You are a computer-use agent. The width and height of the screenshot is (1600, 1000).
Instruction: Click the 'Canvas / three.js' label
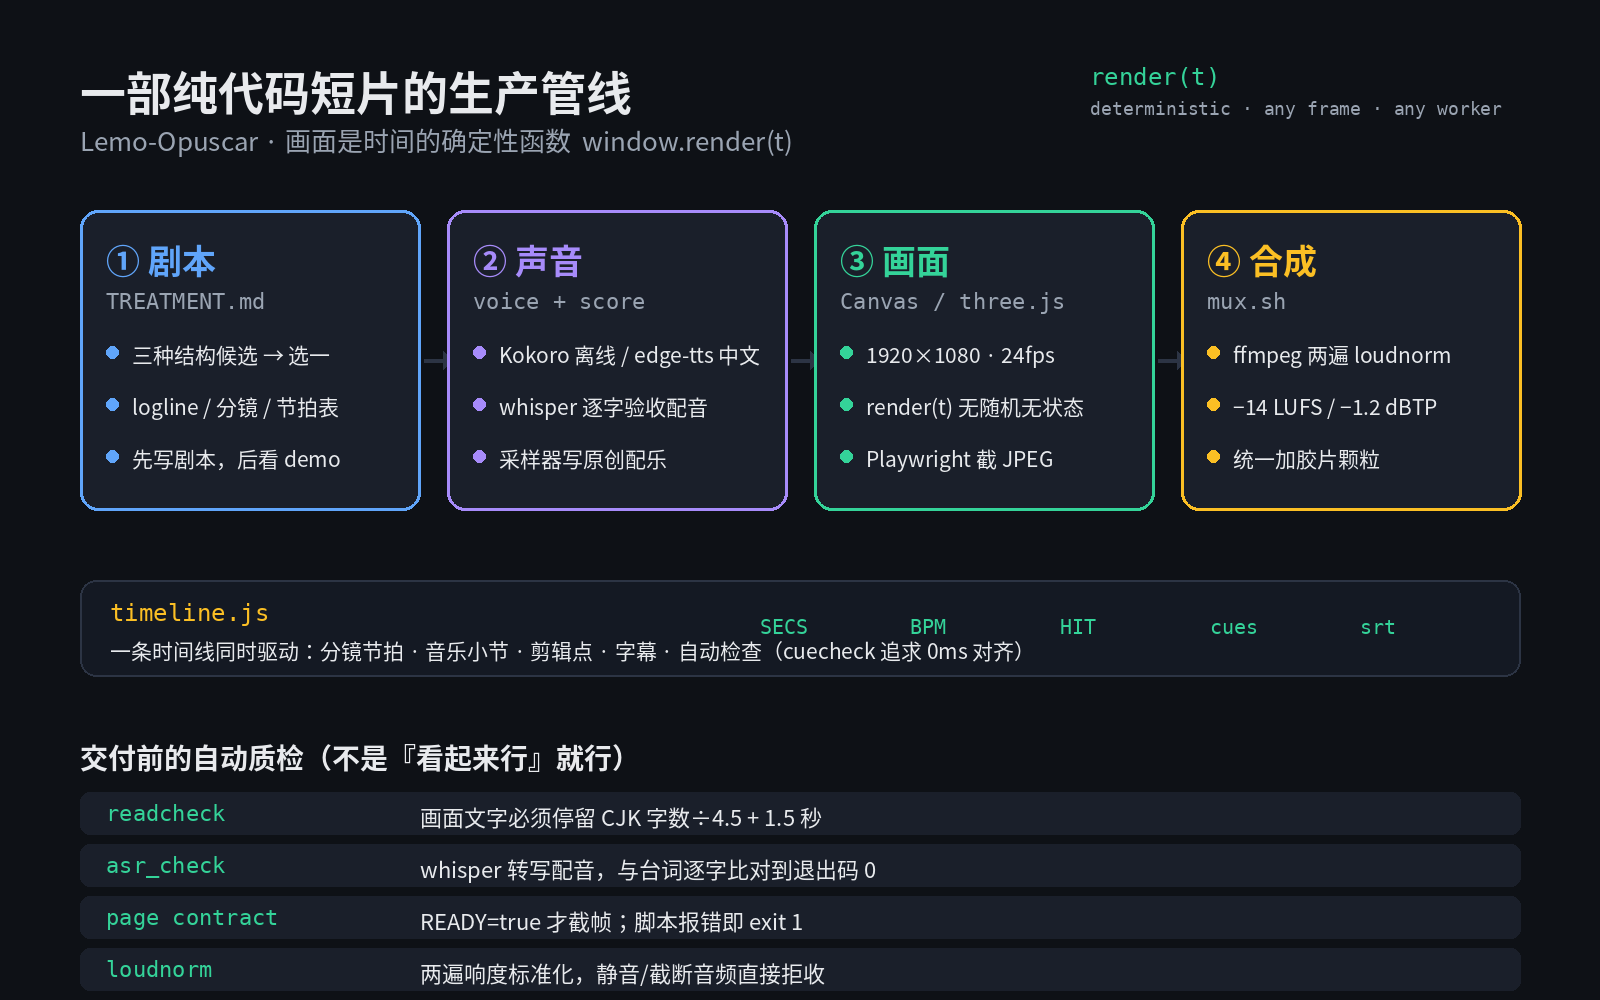pyautogui.click(x=952, y=302)
